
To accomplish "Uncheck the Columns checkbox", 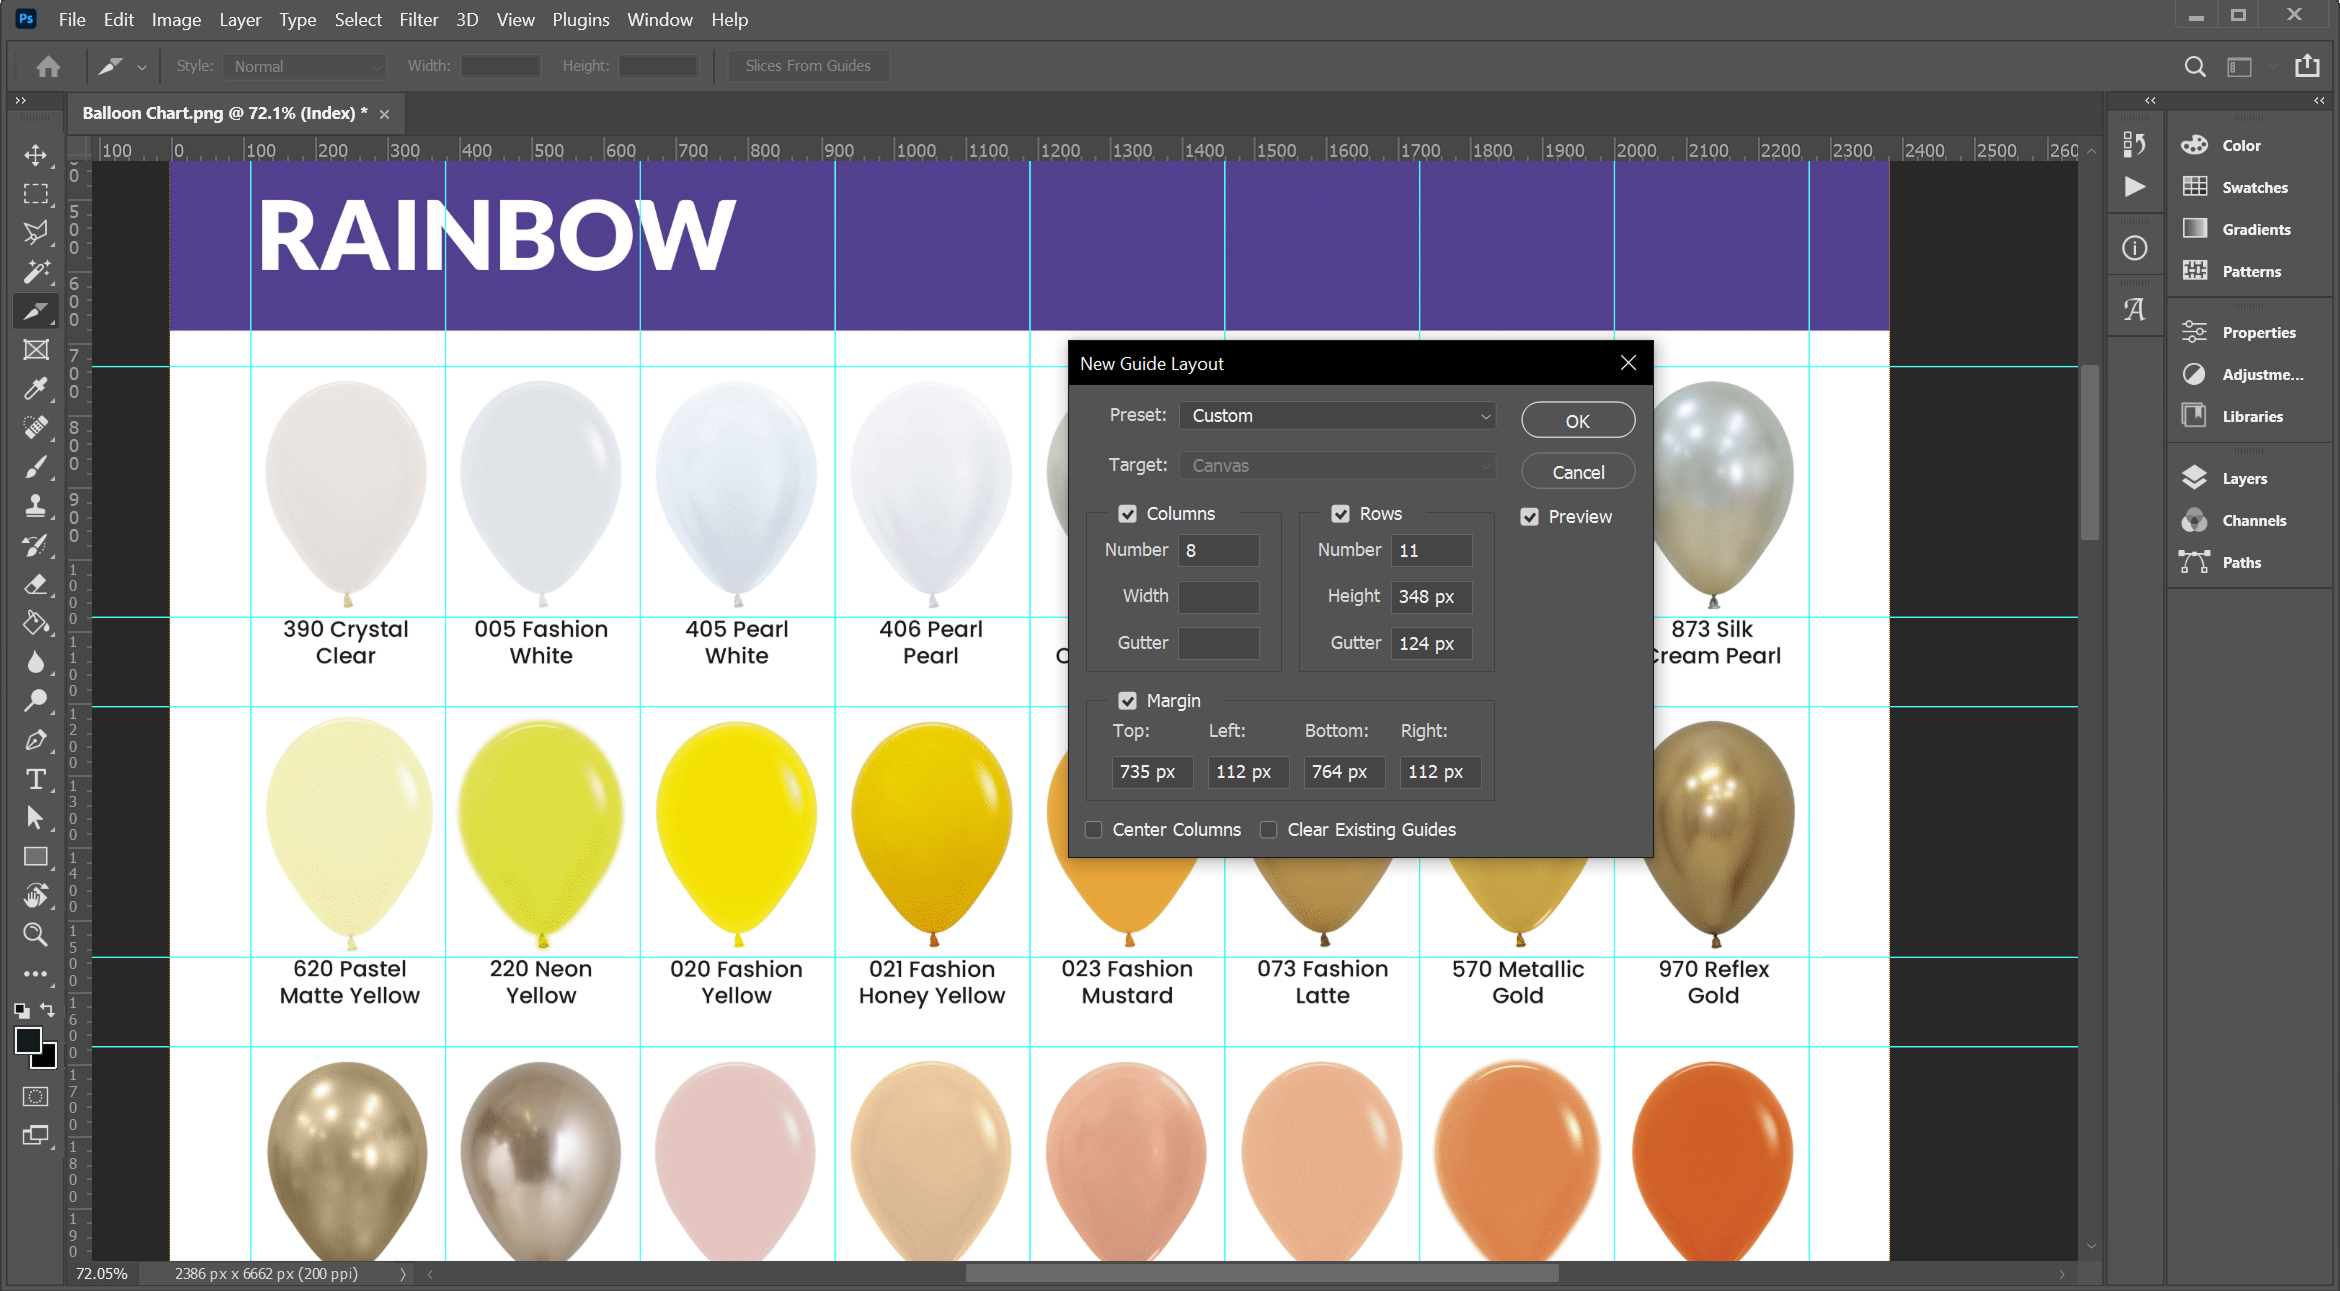I will [1128, 514].
